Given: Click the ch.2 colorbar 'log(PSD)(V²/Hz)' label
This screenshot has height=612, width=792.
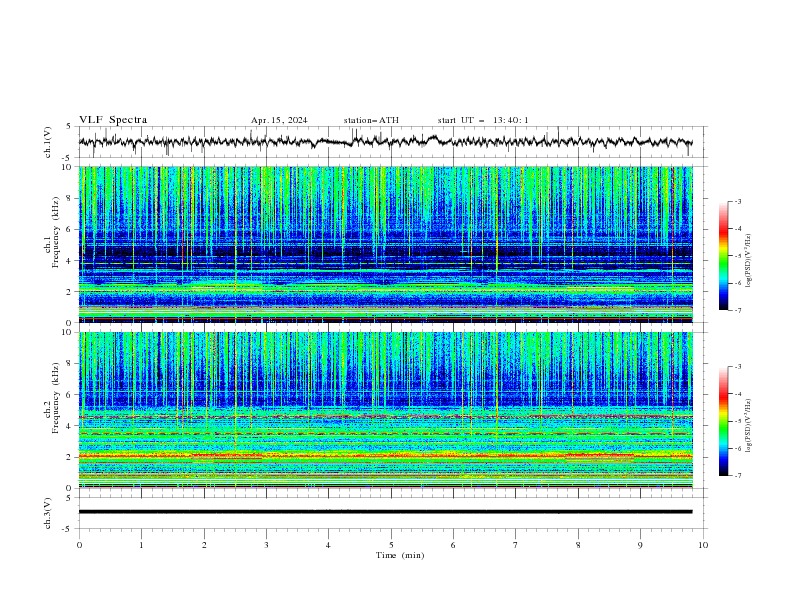Looking at the screenshot, I should [749, 426].
